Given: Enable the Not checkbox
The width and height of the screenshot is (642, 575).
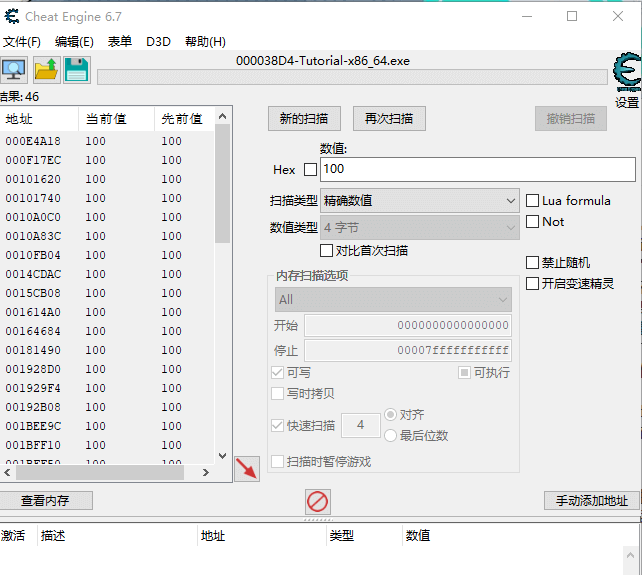Looking at the screenshot, I should click(x=532, y=222).
